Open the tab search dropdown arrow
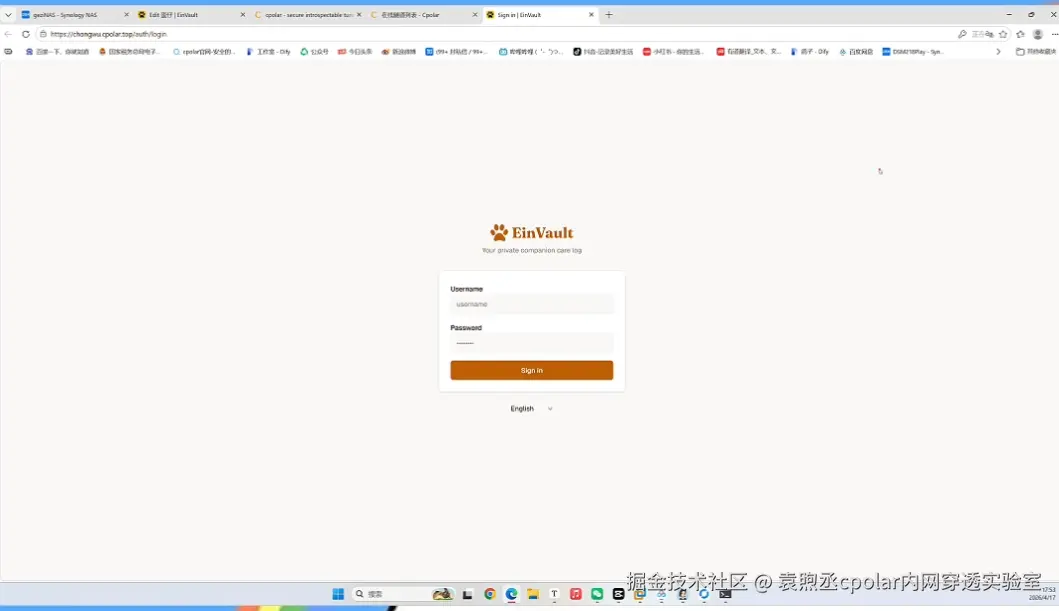 pyautogui.click(x=8, y=15)
